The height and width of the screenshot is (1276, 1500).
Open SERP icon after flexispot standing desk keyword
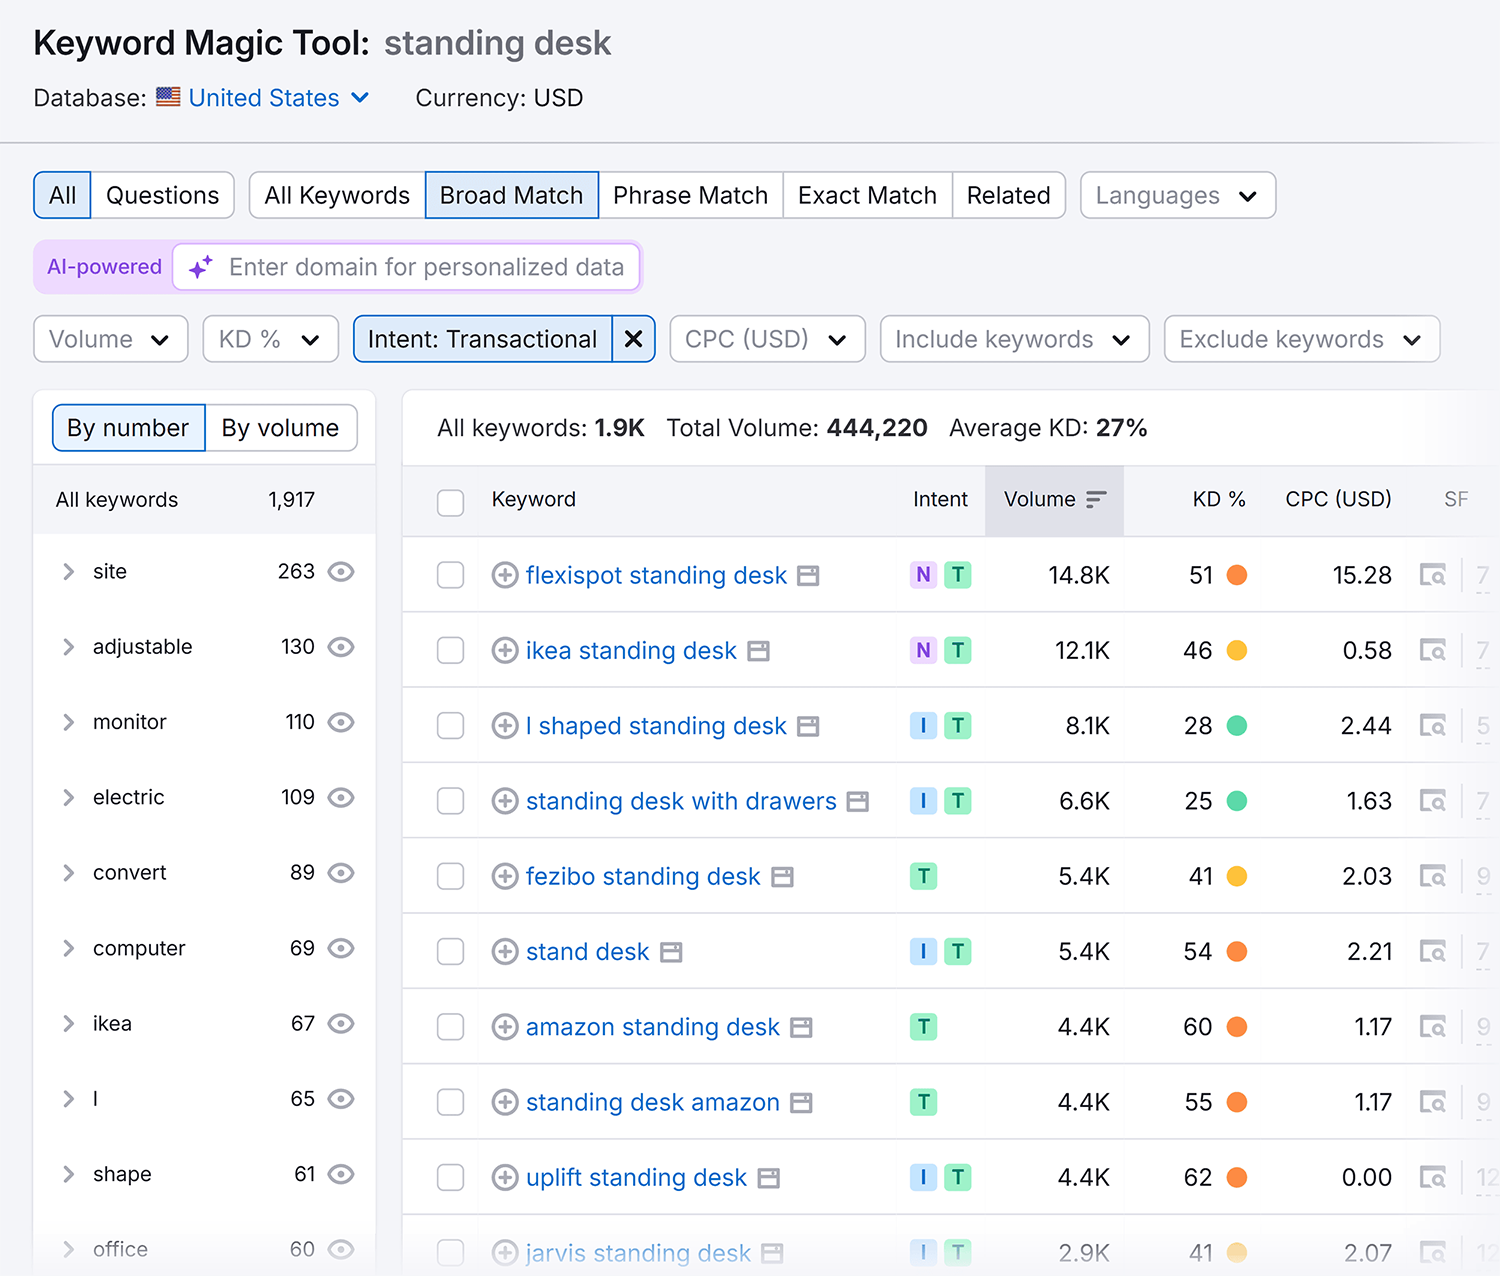(808, 576)
